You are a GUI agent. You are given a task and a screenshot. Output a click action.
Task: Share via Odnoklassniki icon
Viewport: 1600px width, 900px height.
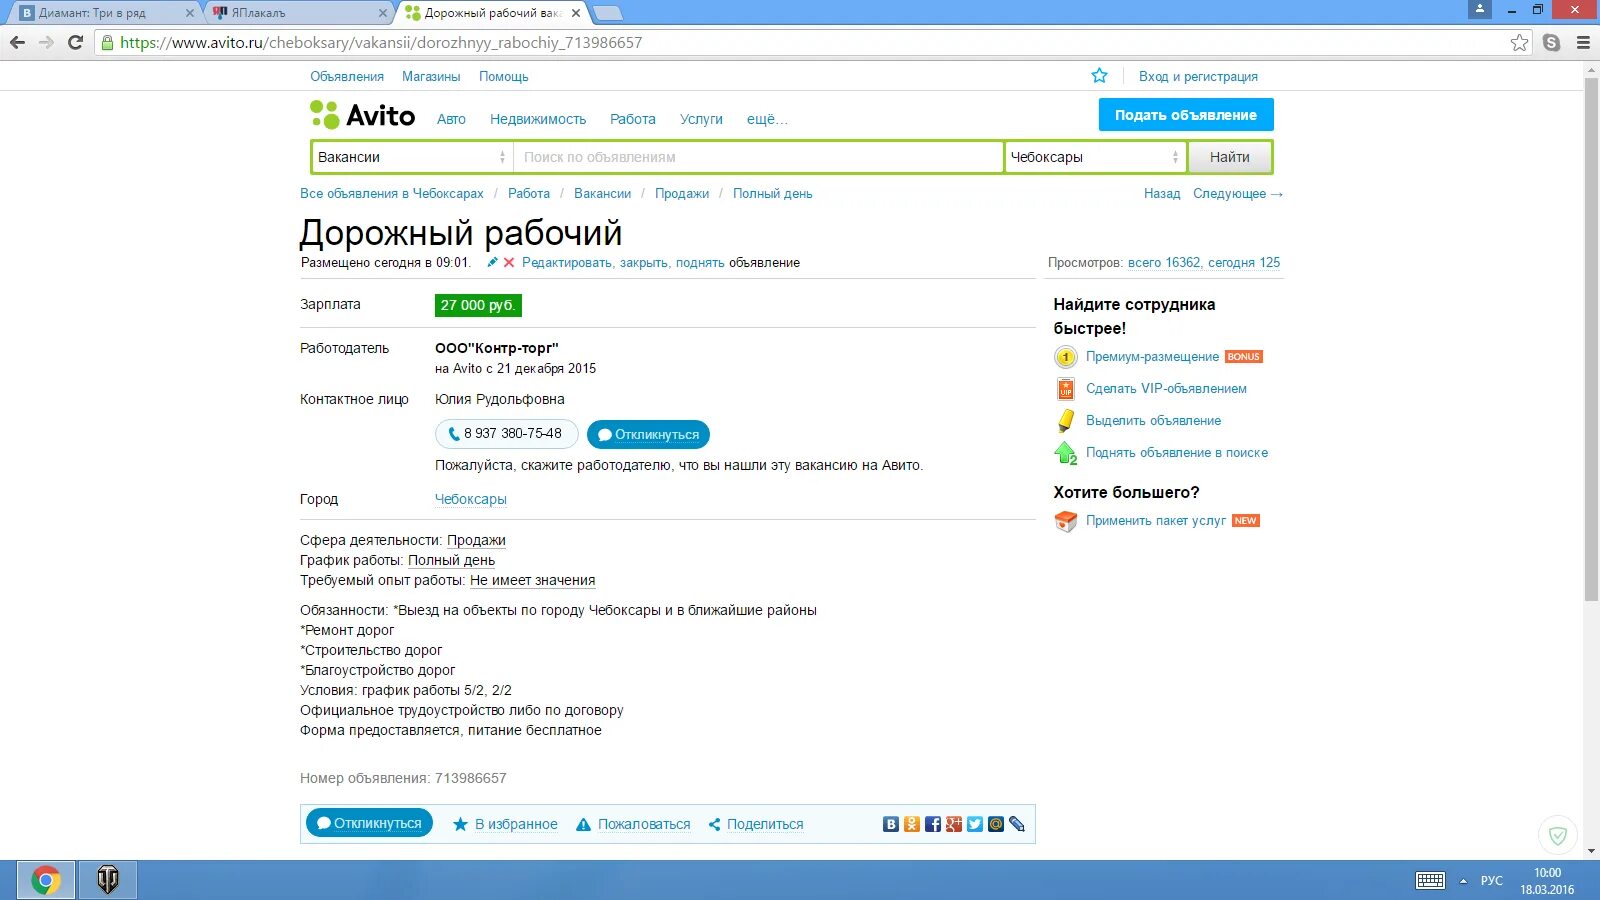click(x=911, y=824)
